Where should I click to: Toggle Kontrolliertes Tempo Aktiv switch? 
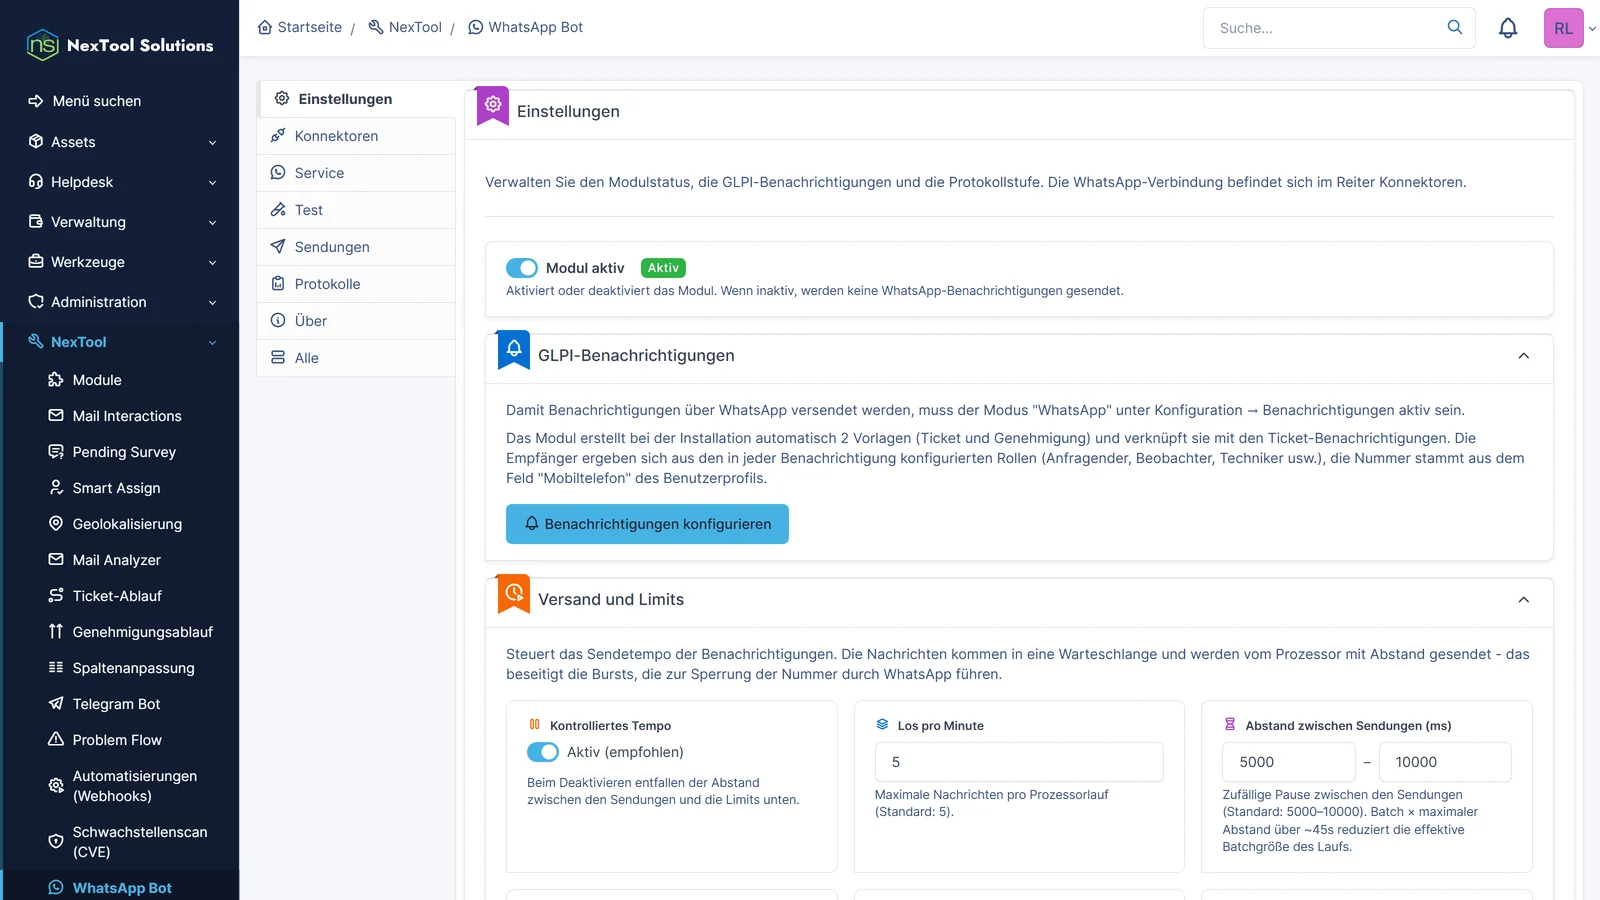point(543,752)
